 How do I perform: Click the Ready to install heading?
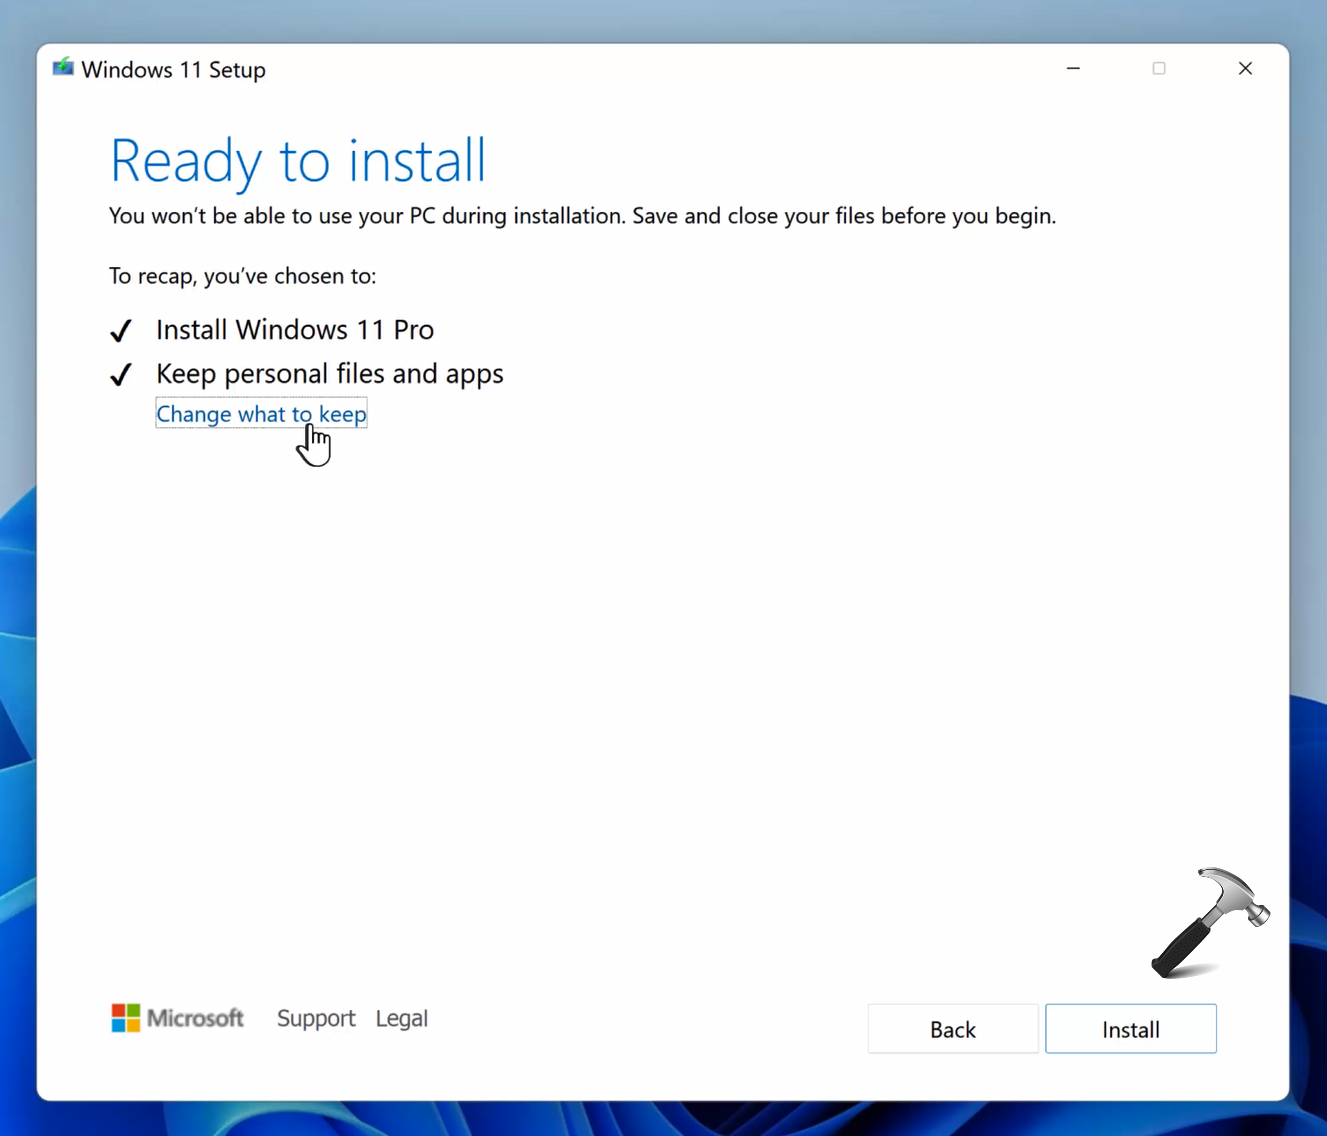(x=297, y=160)
